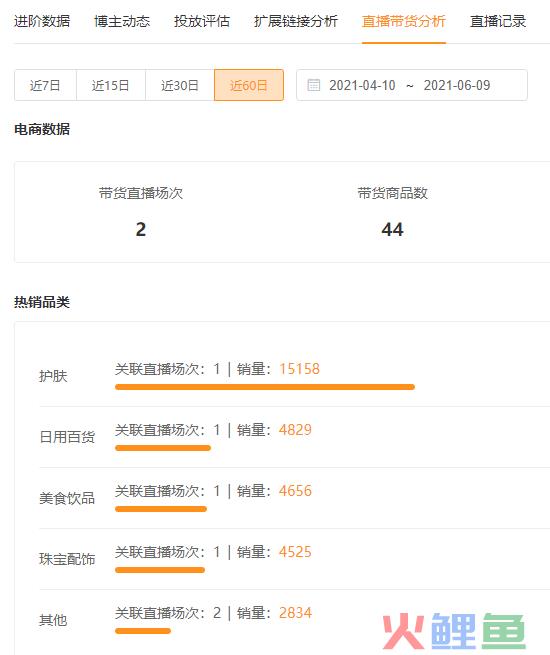Go to 扩展链接分析 tab

pyautogui.click(x=296, y=21)
